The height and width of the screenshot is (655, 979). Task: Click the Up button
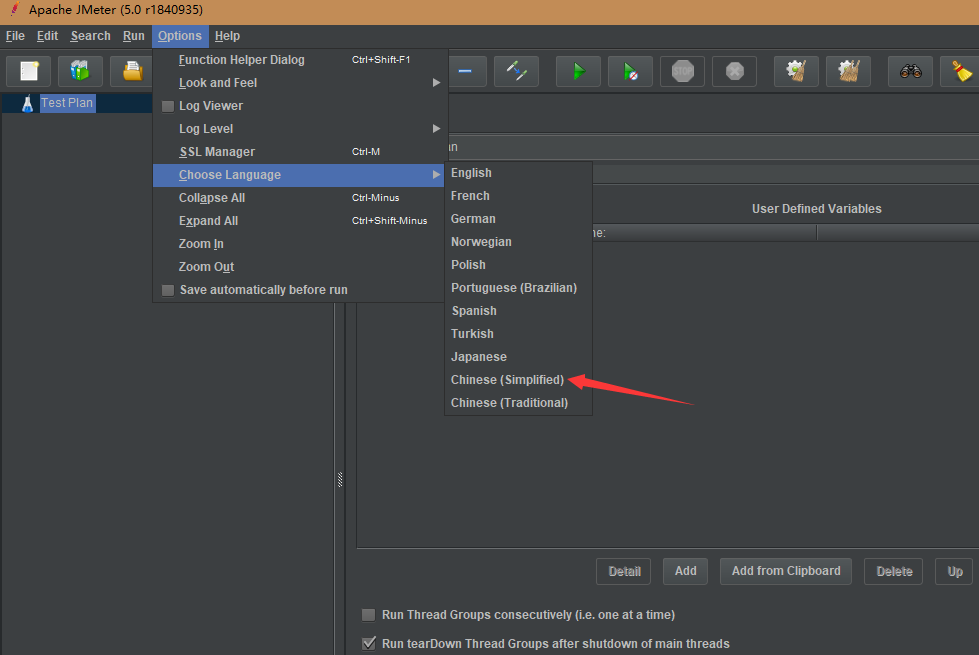[954, 571]
